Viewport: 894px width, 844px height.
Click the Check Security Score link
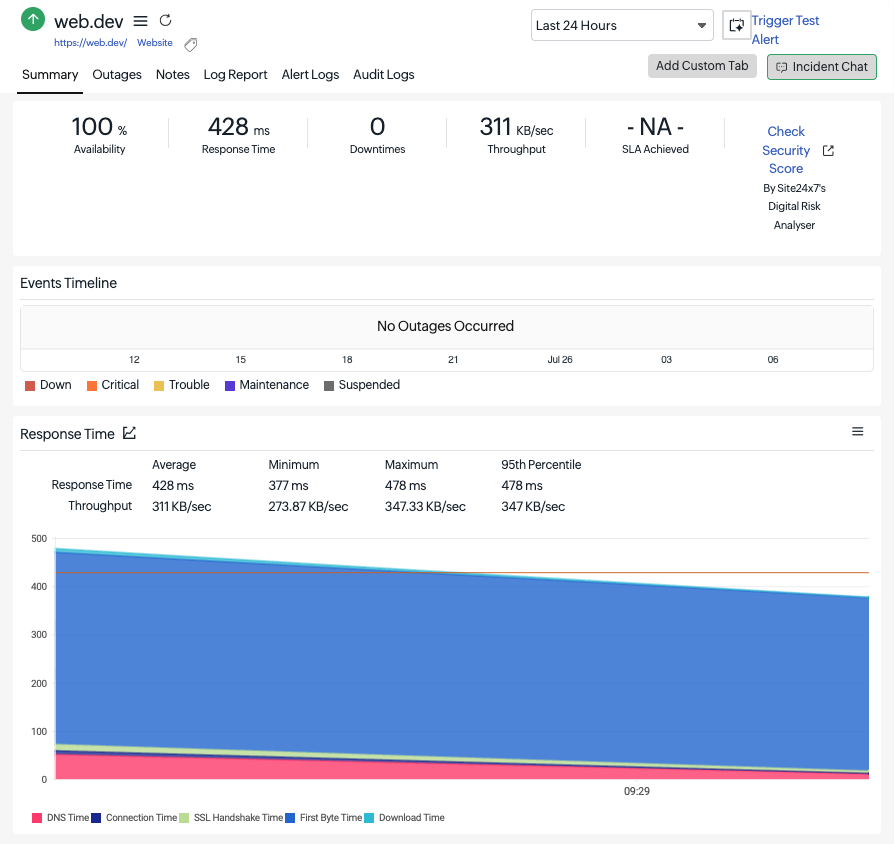click(x=786, y=150)
